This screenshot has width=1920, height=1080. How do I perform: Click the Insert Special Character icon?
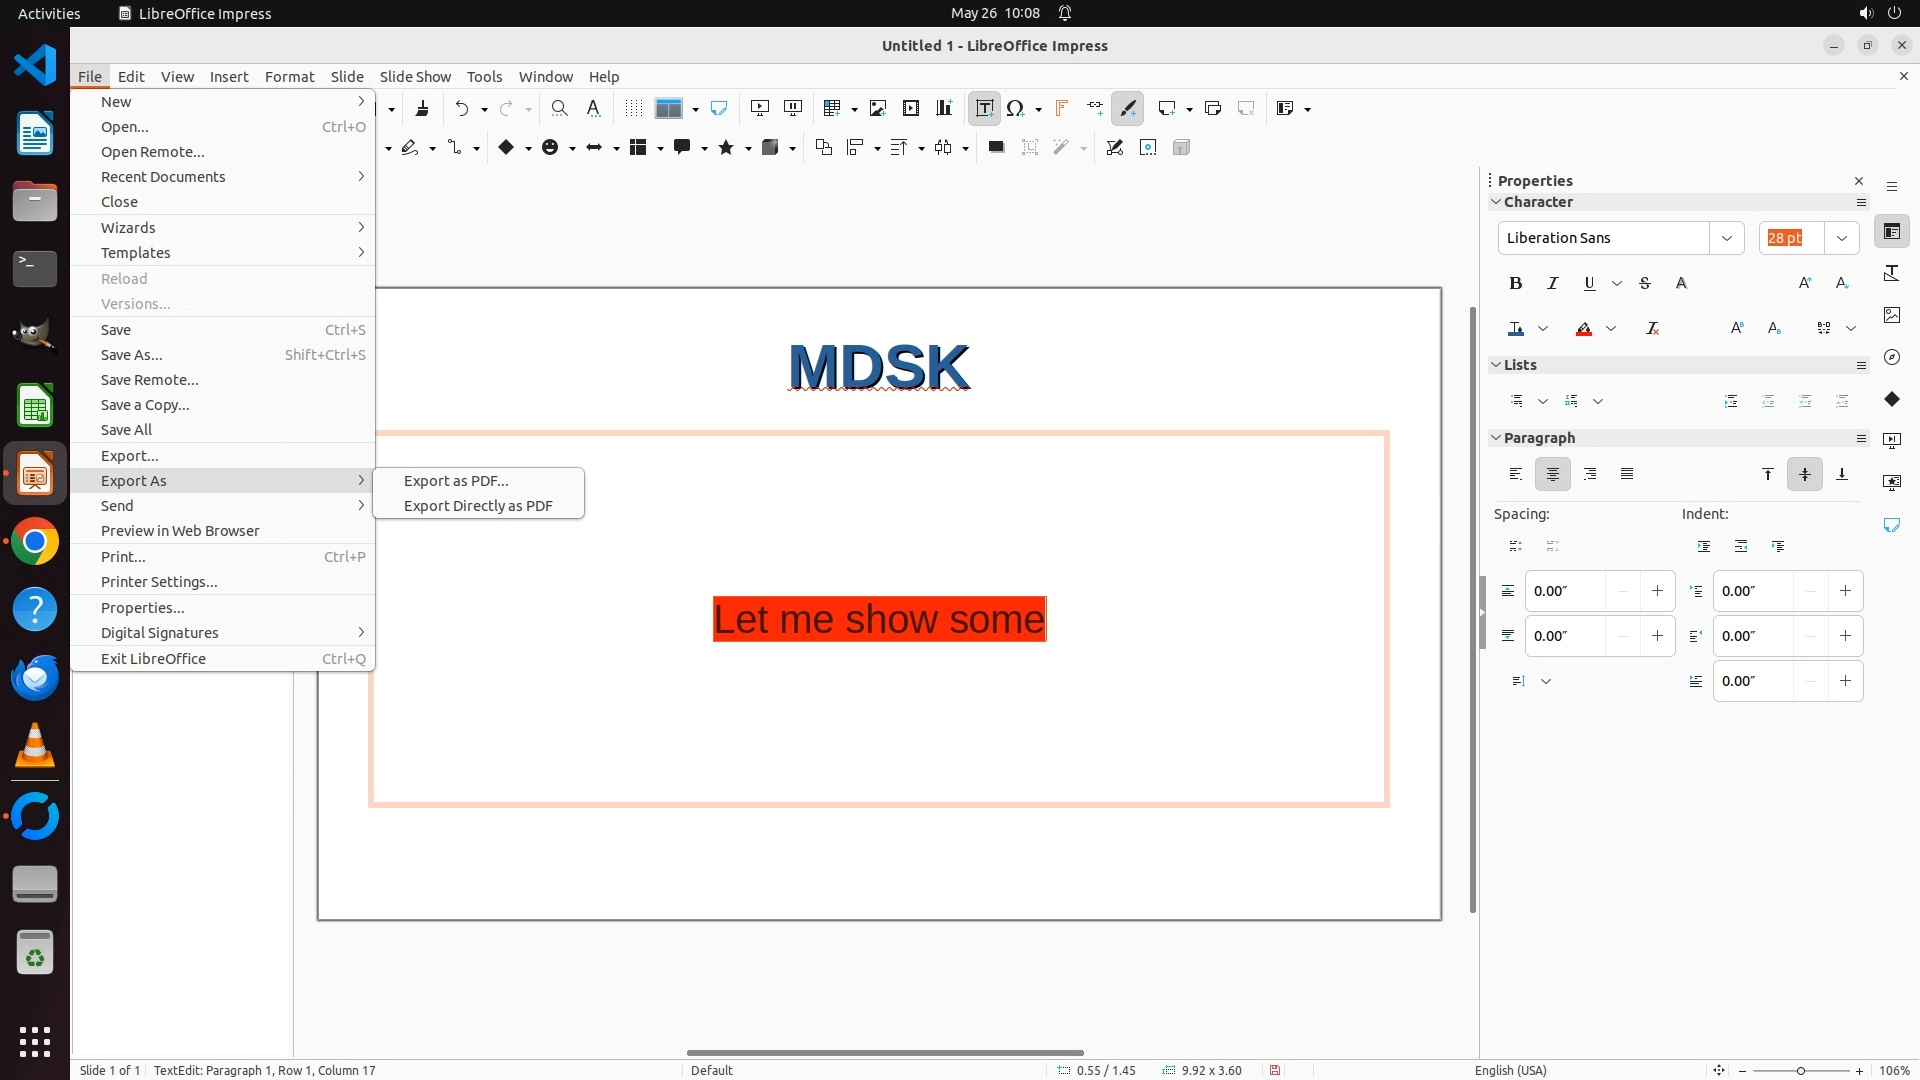(1016, 108)
